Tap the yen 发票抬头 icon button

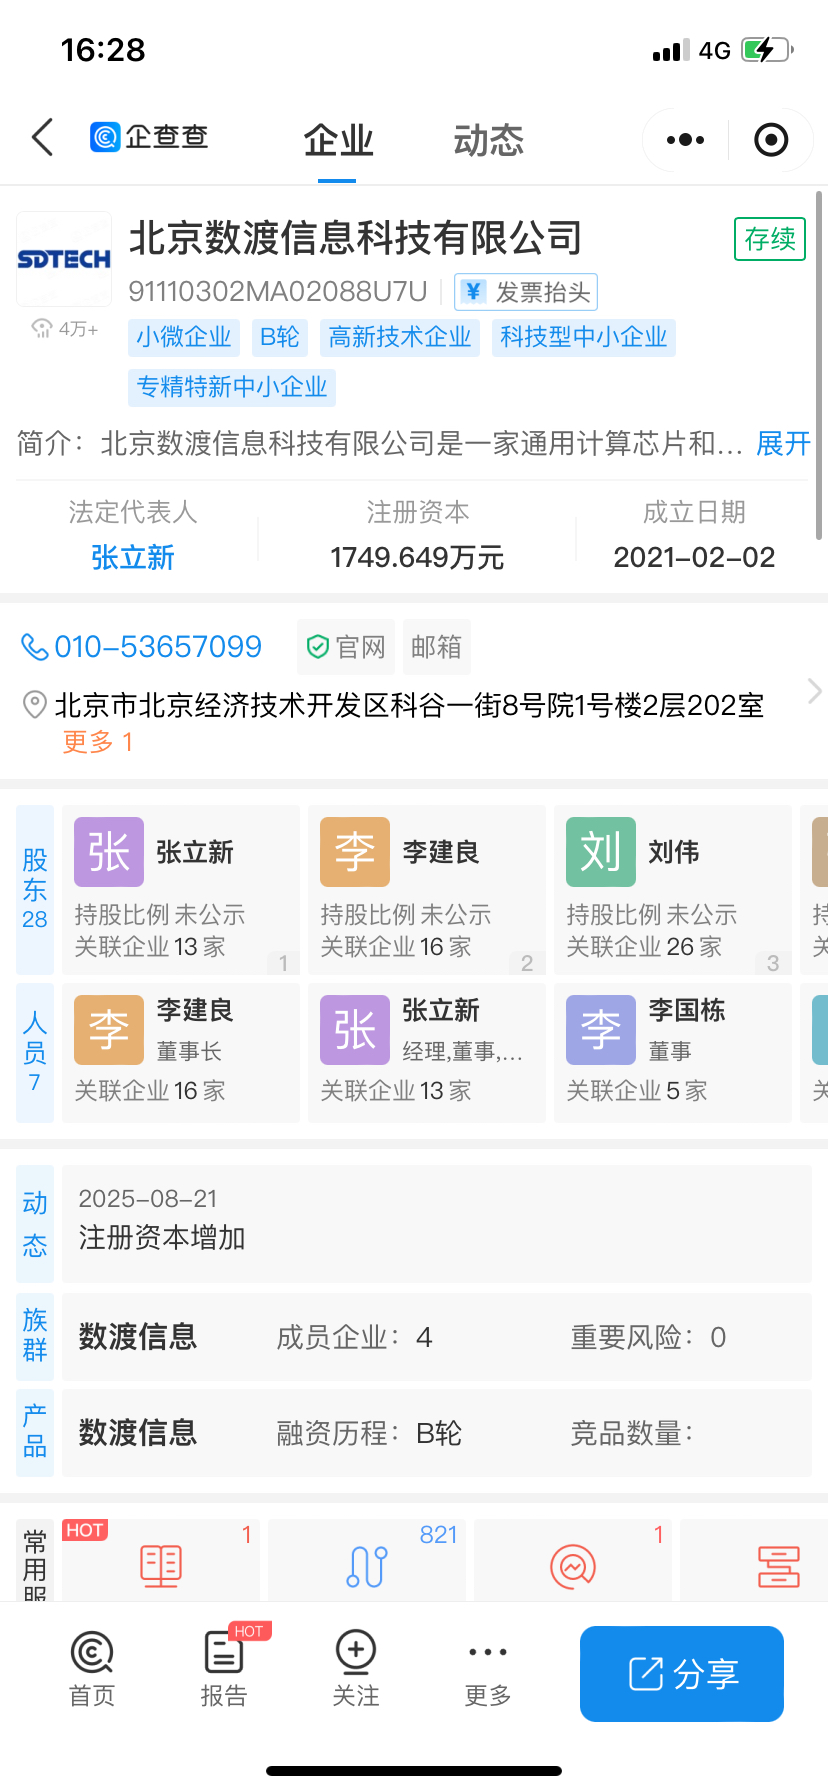526,292
